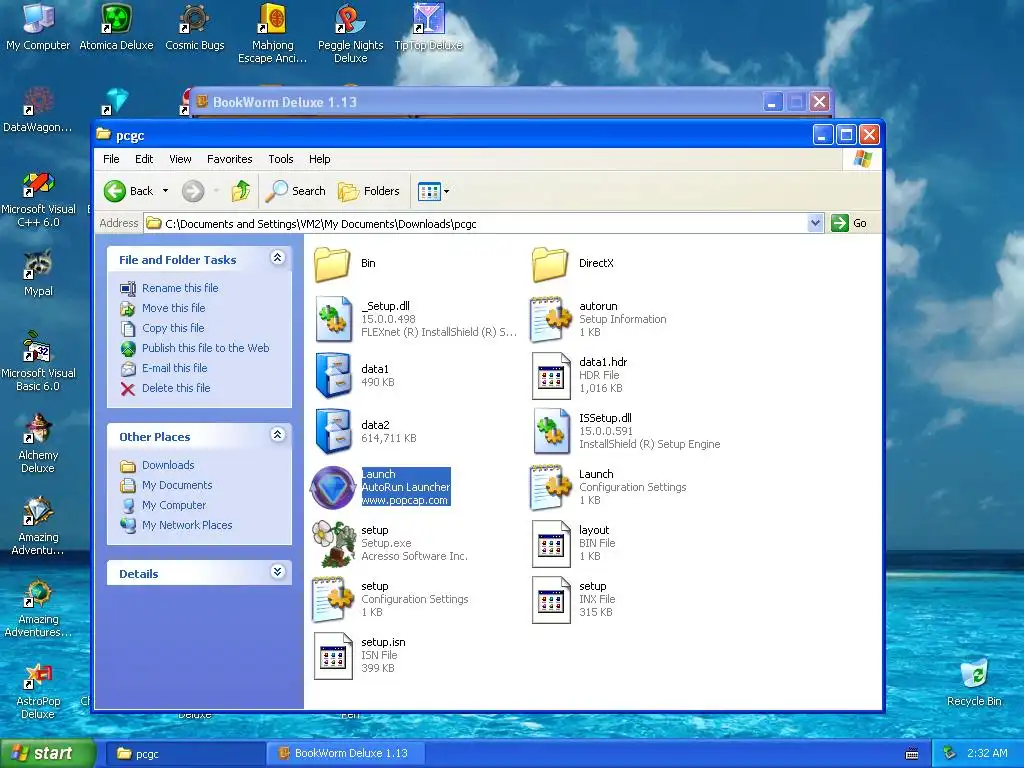The width and height of the screenshot is (1024, 768).
Task: Select the data2 cabinet file icon
Action: pos(333,431)
